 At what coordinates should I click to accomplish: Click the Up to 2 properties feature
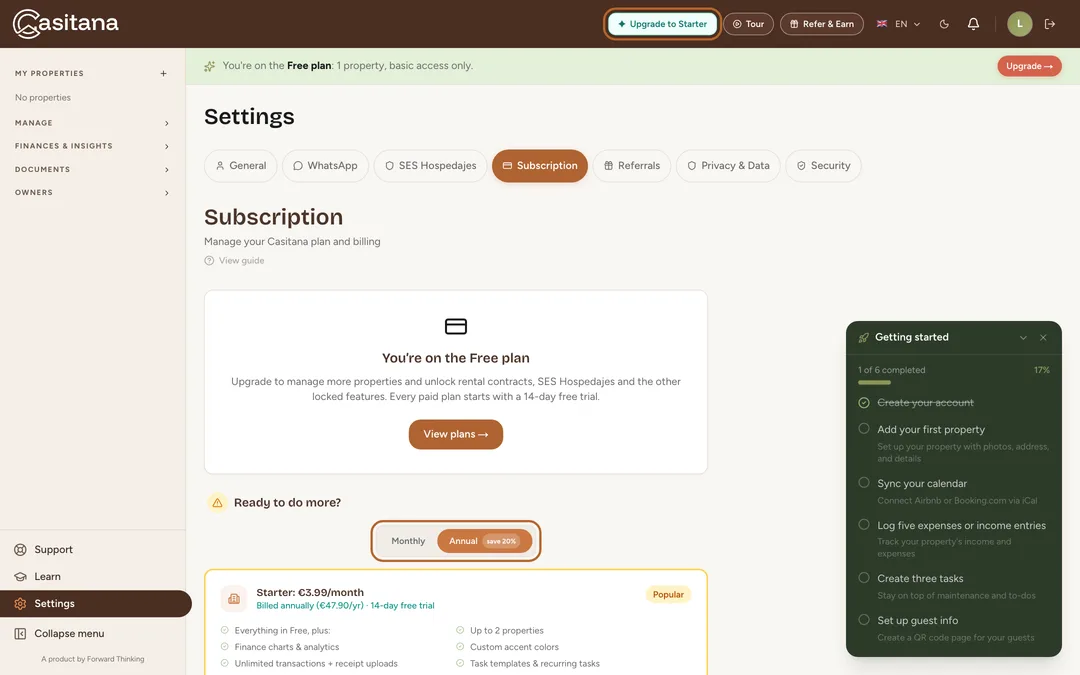[507, 630]
